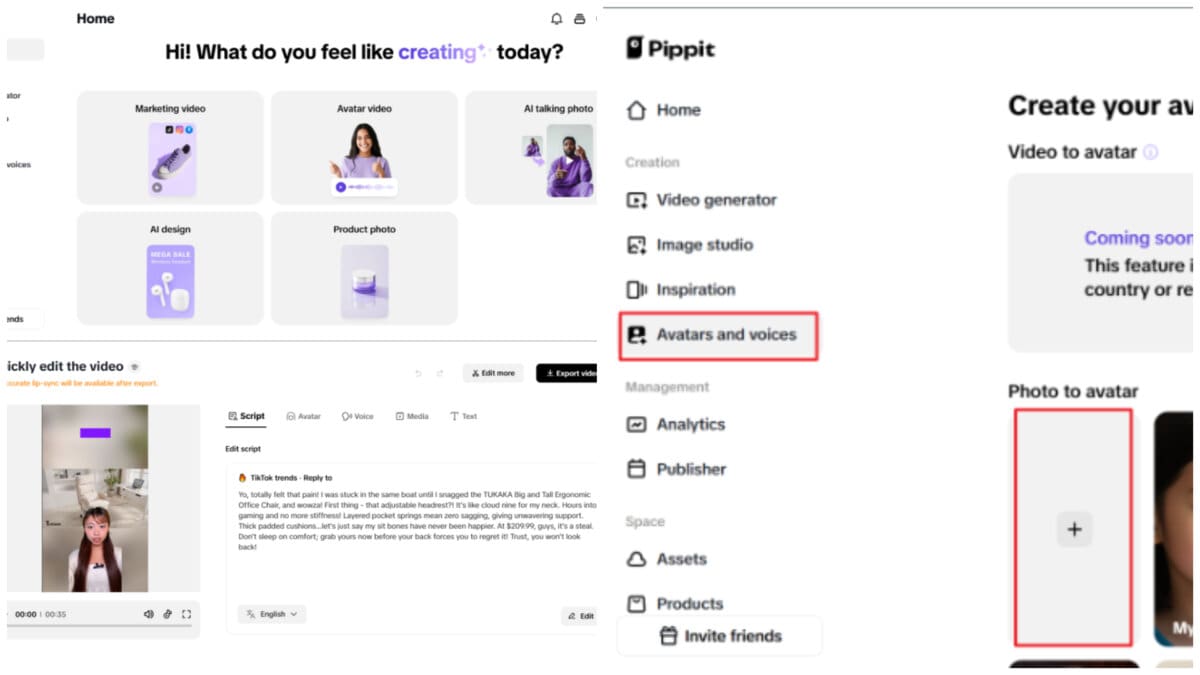This screenshot has width=1200, height=675.
Task: Click the notification bell icon
Action: pyautogui.click(x=557, y=19)
